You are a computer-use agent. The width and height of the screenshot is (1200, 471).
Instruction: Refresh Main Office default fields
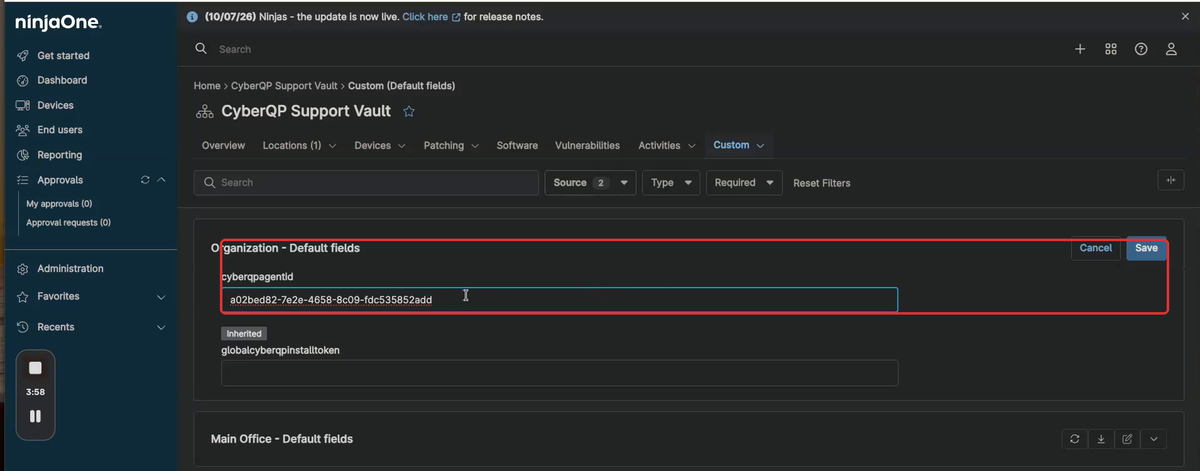1074,438
